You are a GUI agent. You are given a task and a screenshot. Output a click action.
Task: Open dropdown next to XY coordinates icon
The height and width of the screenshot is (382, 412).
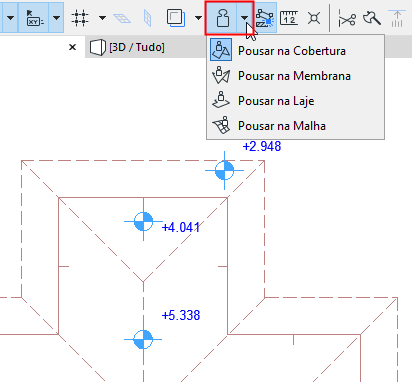coord(56,18)
